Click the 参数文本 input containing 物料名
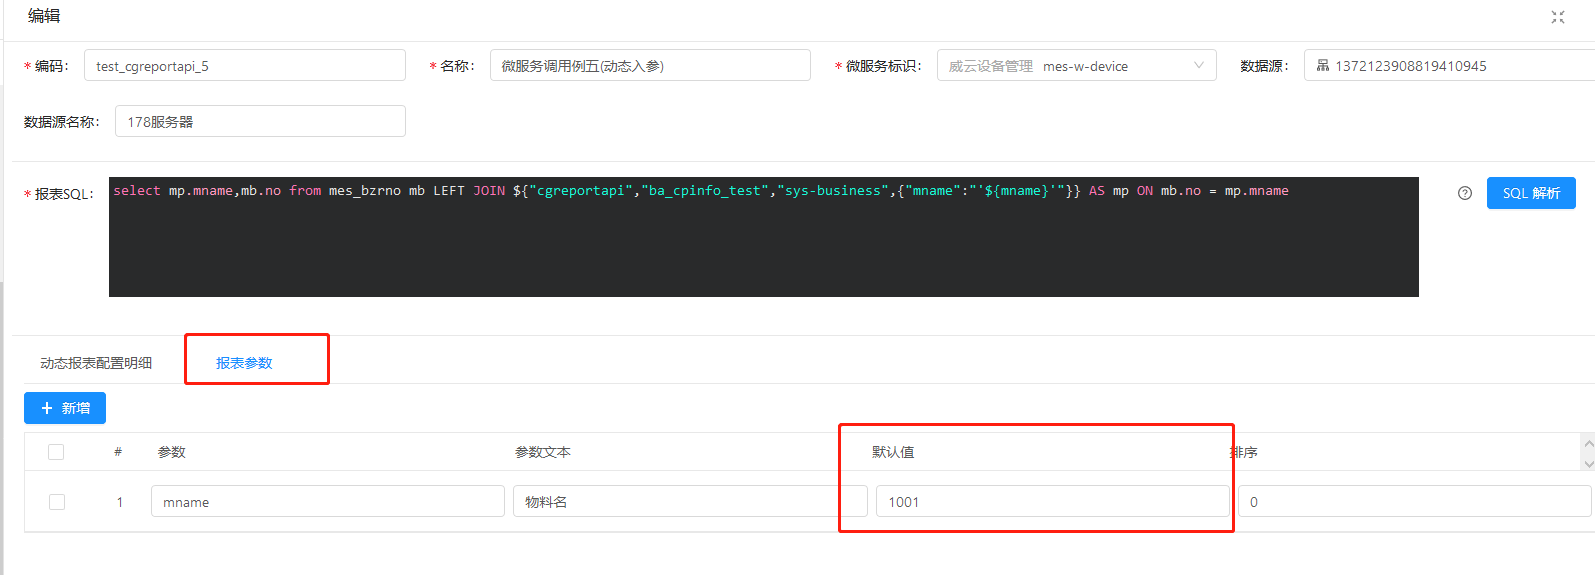The height and width of the screenshot is (575, 1595). tap(690, 501)
